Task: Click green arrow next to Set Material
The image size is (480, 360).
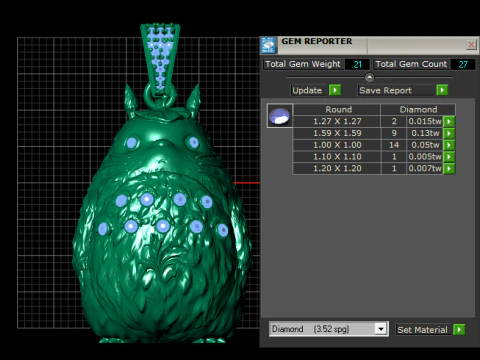Action: tap(459, 330)
